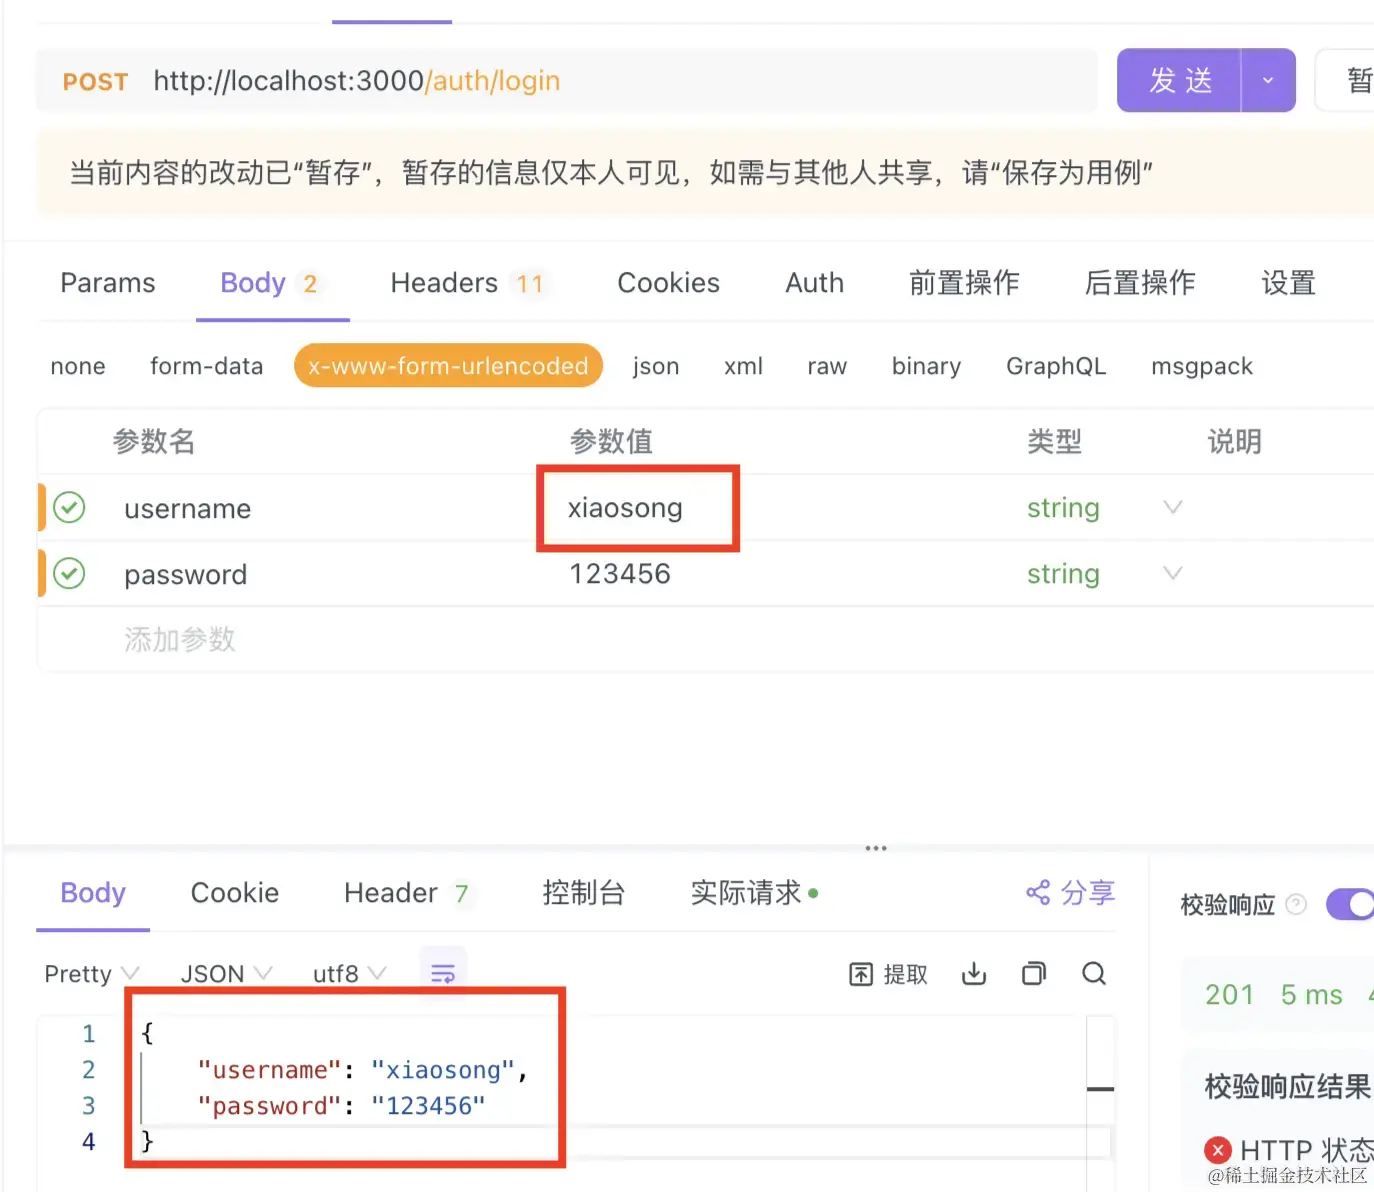
Task: Select the json body type
Action: (x=656, y=366)
